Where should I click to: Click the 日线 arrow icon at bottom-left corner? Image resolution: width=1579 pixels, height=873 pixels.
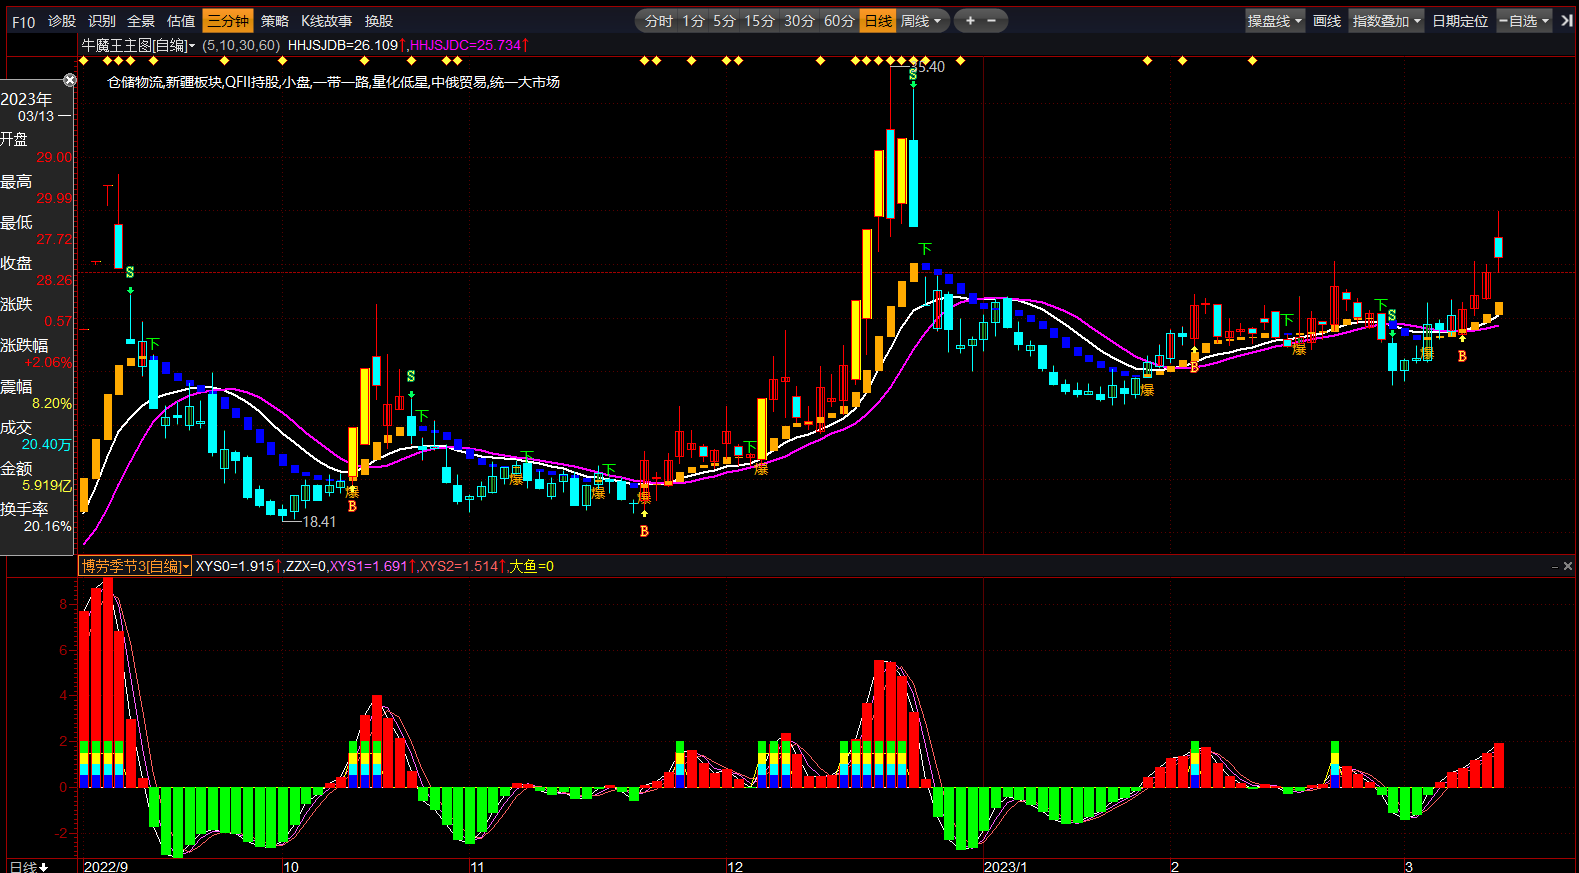29,866
